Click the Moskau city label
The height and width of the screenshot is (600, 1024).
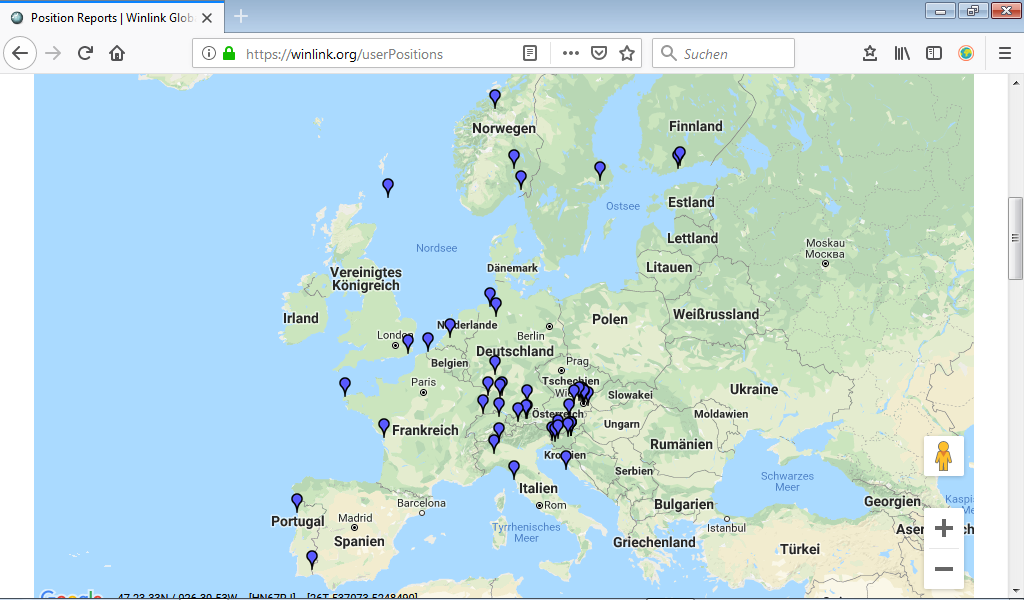tap(825, 249)
